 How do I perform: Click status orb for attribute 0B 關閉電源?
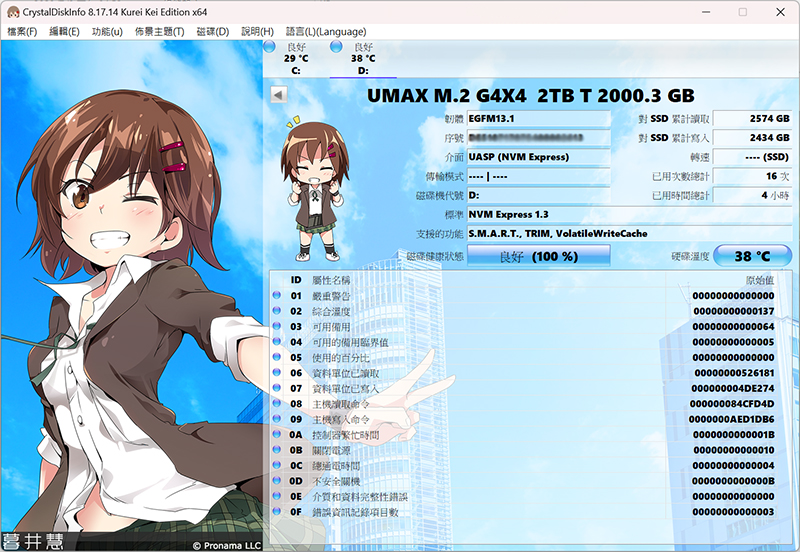[277, 449]
